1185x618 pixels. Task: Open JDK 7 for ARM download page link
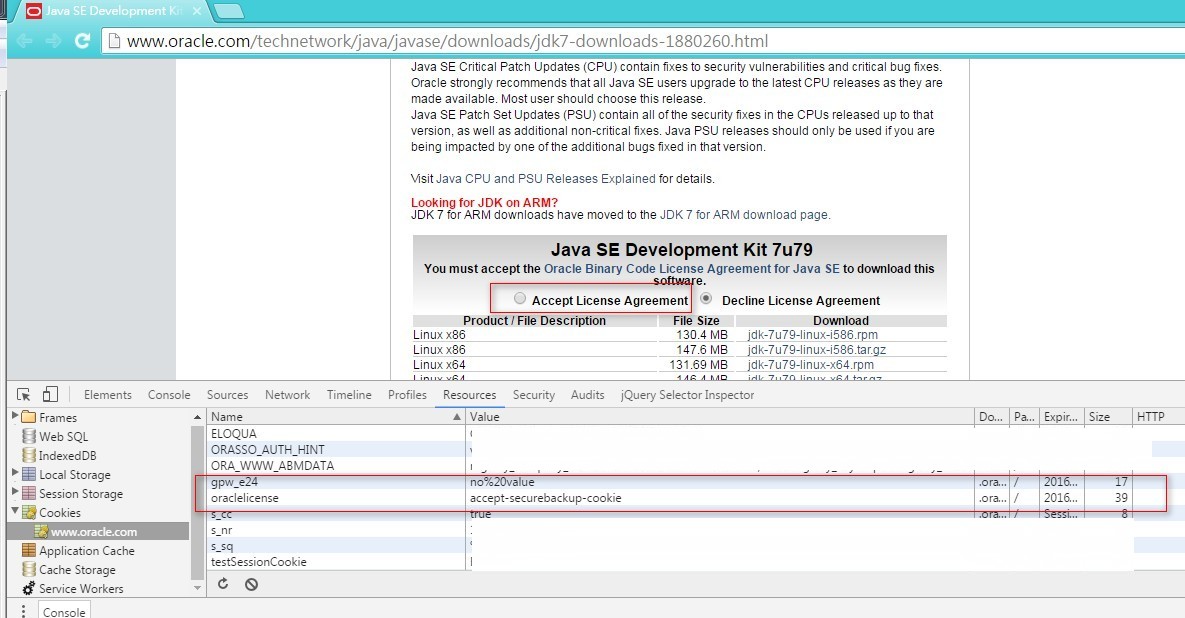pyautogui.click(x=744, y=215)
